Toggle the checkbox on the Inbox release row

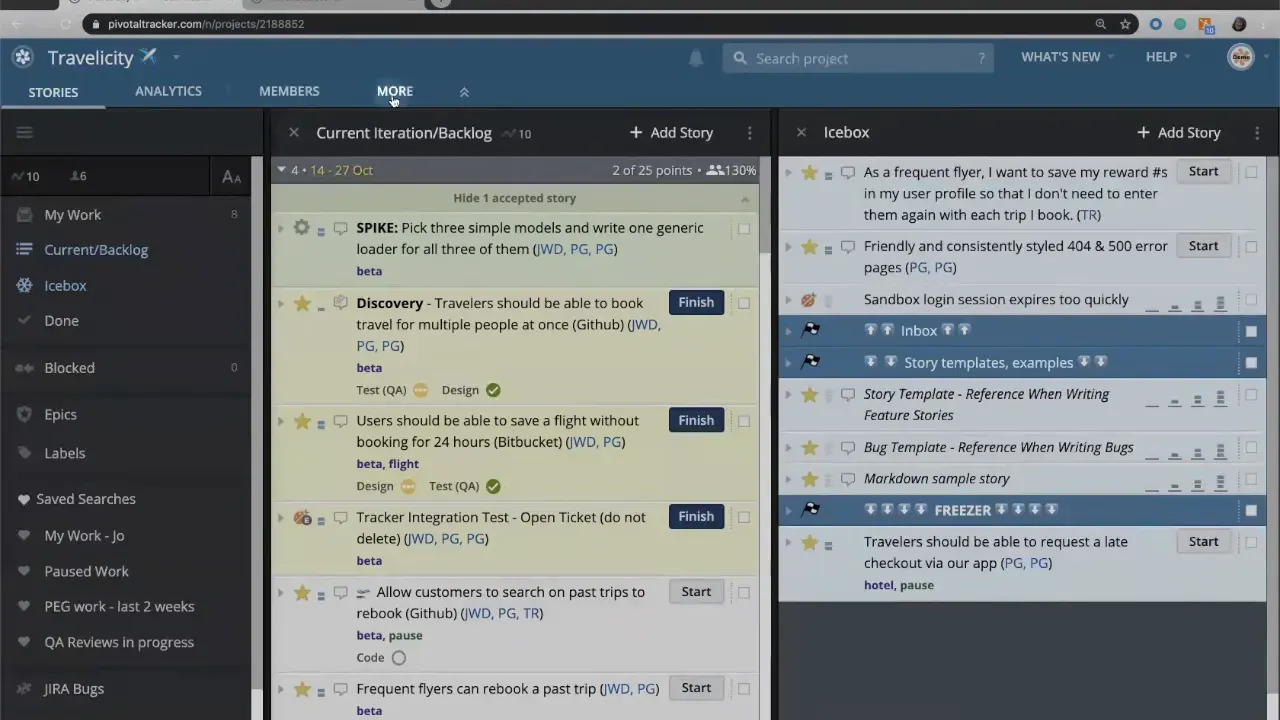pyautogui.click(x=1251, y=330)
